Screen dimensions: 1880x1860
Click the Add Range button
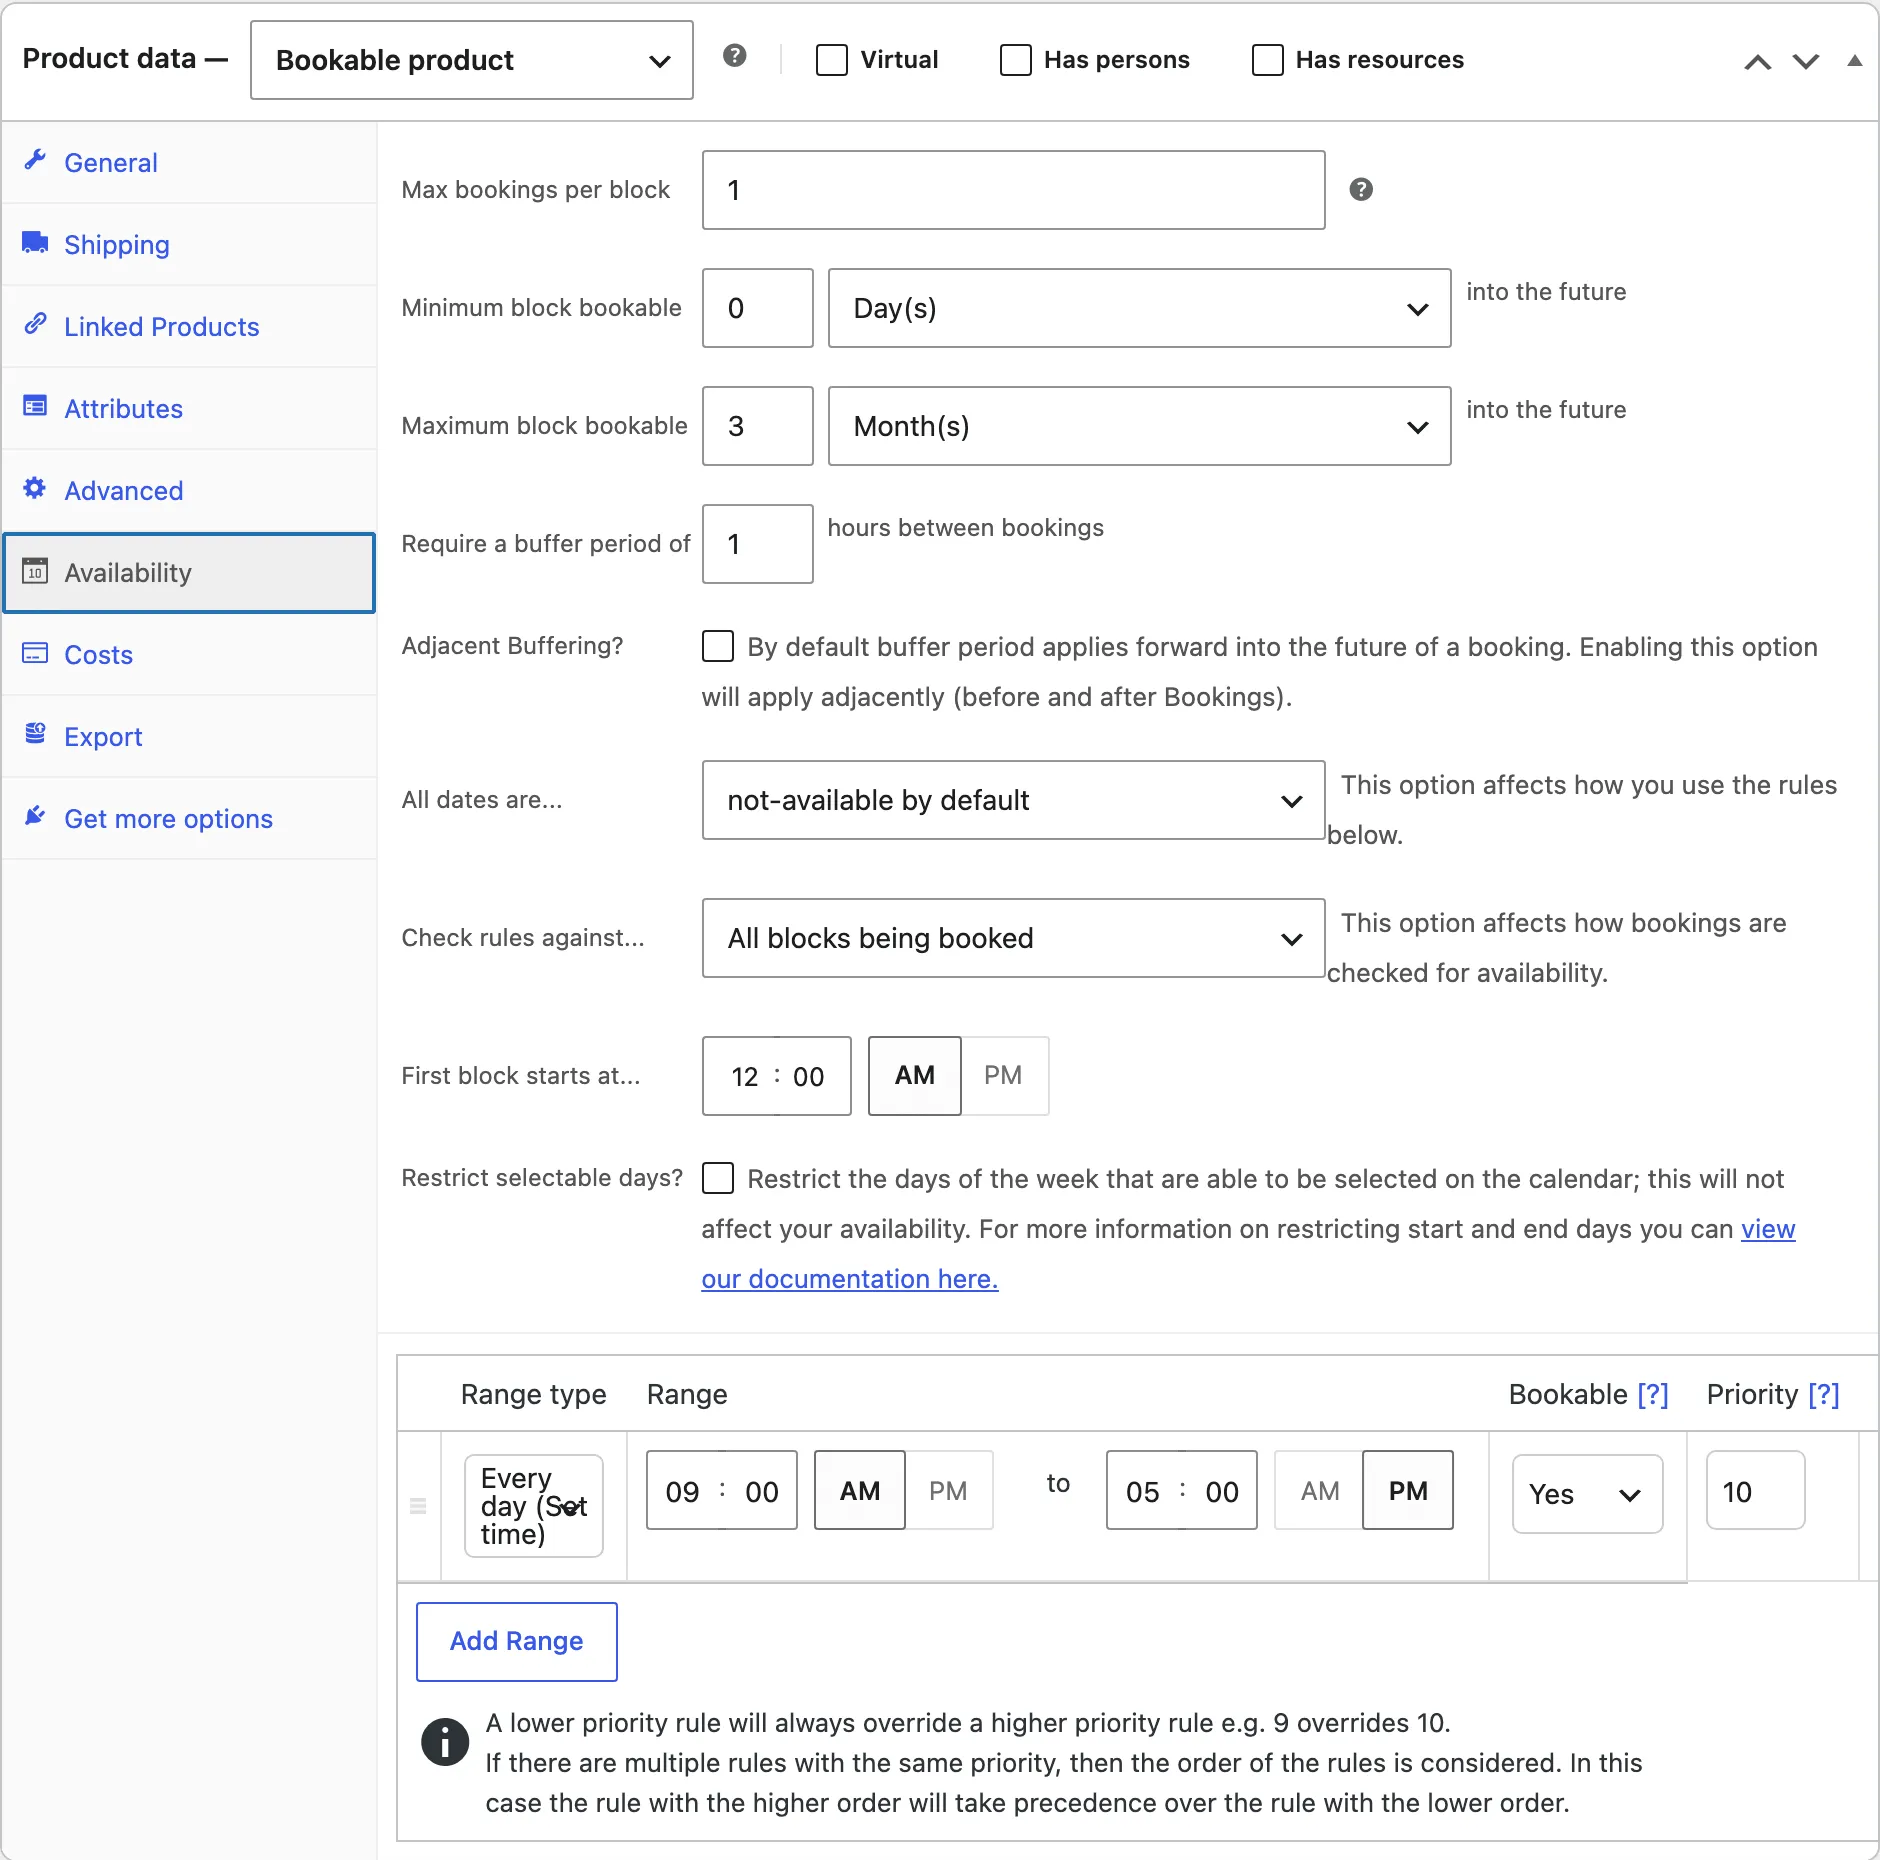(x=517, y=1641)
